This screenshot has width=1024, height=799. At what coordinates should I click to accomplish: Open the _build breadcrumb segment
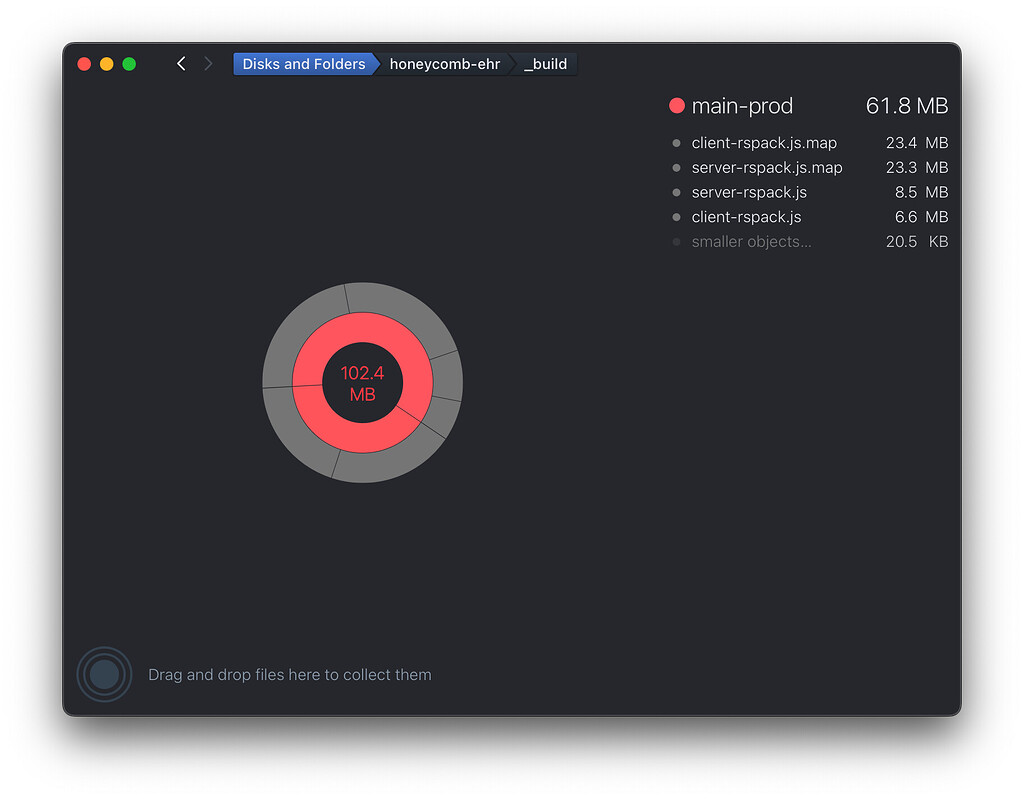[x=545, y=63]
